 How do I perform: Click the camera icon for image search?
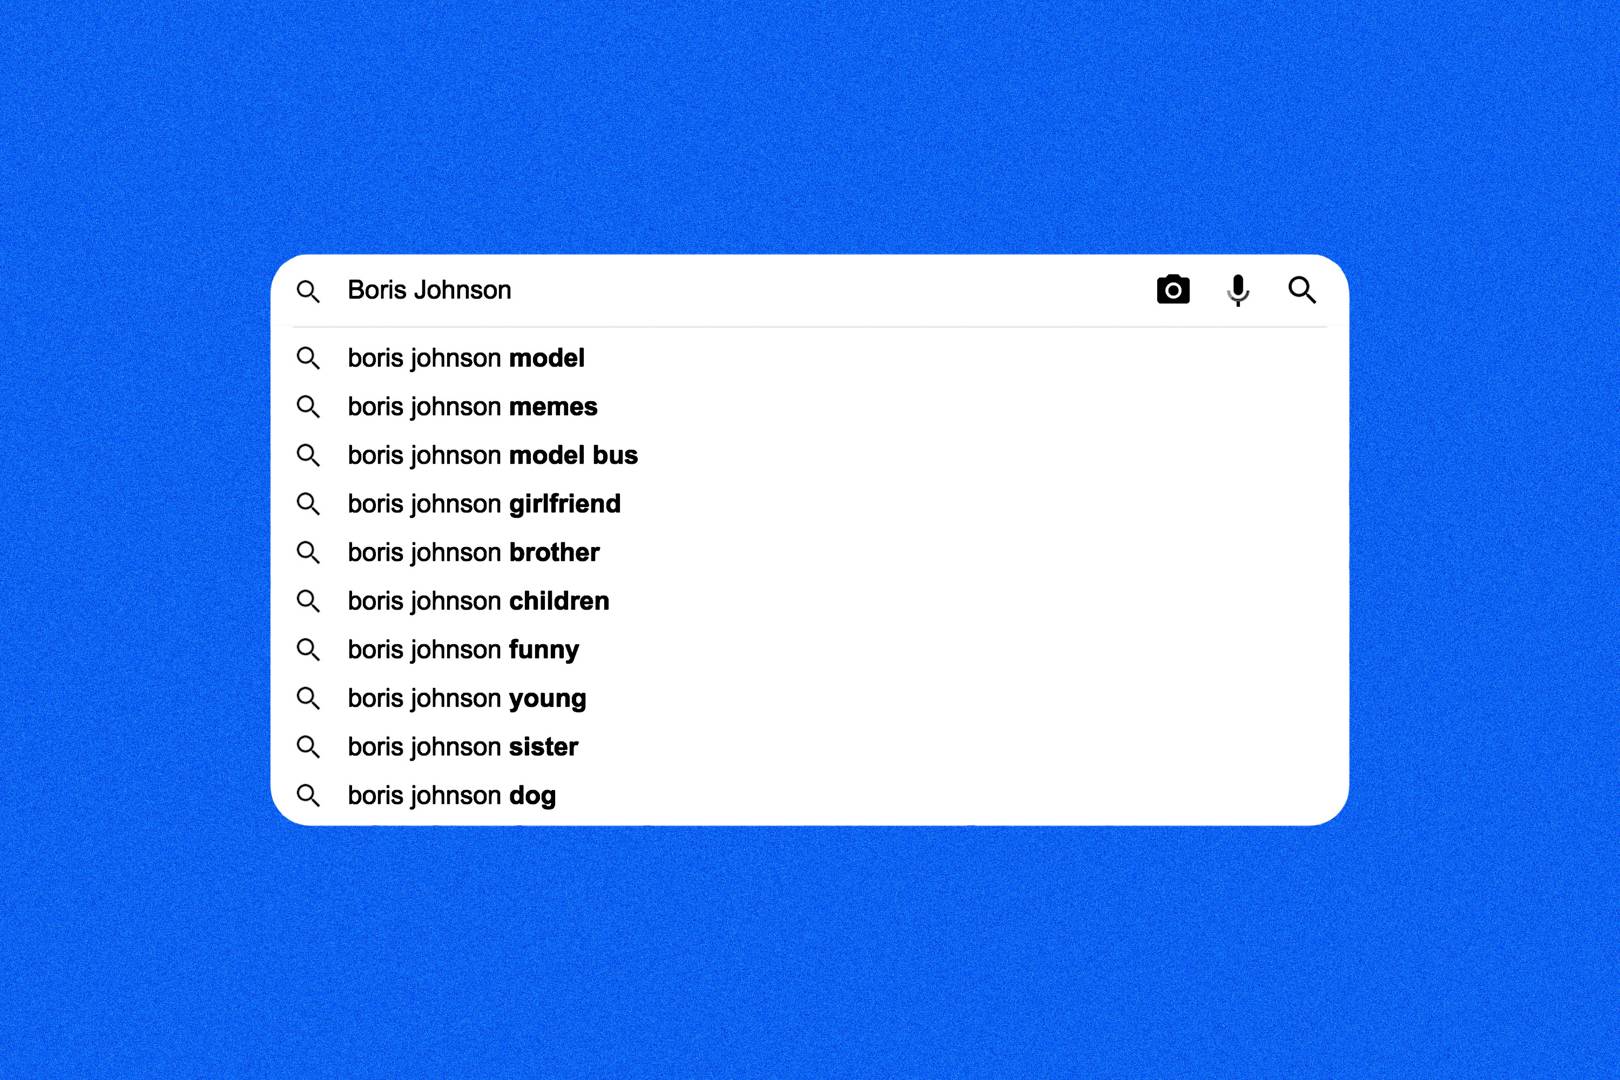pyautogui.click(x=1172, y=289)
